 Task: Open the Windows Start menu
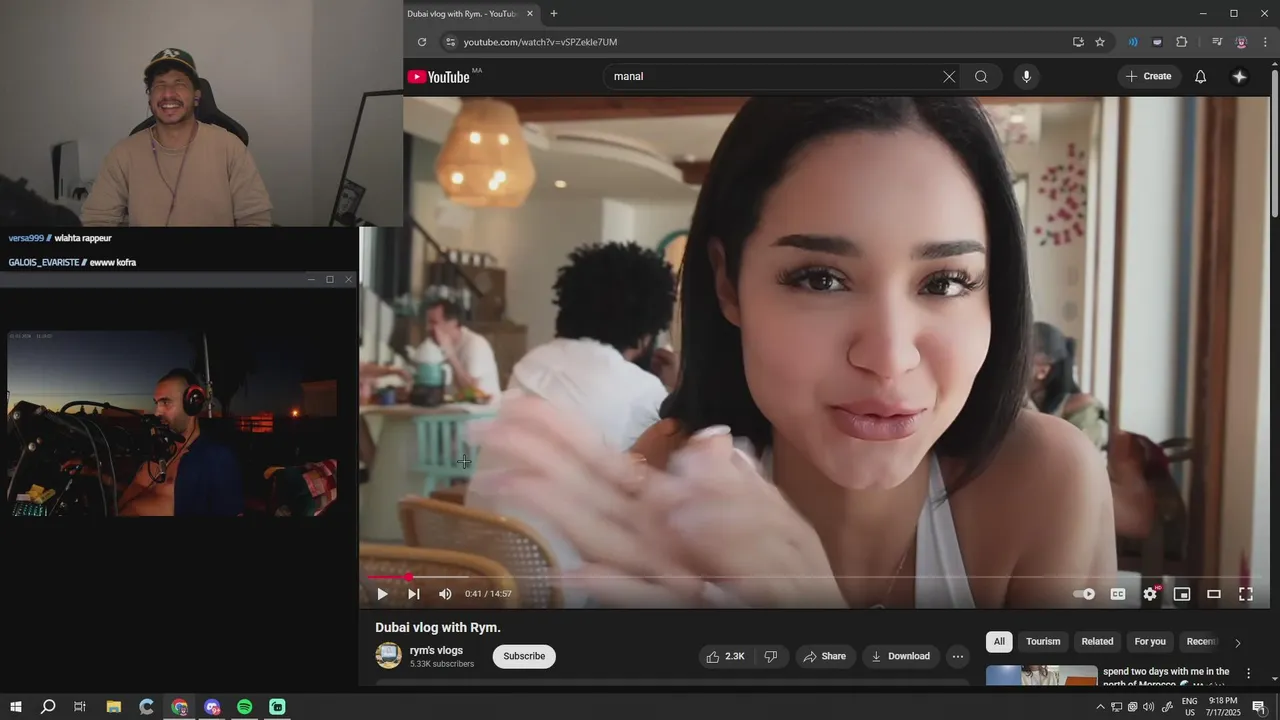click(15, 707)
